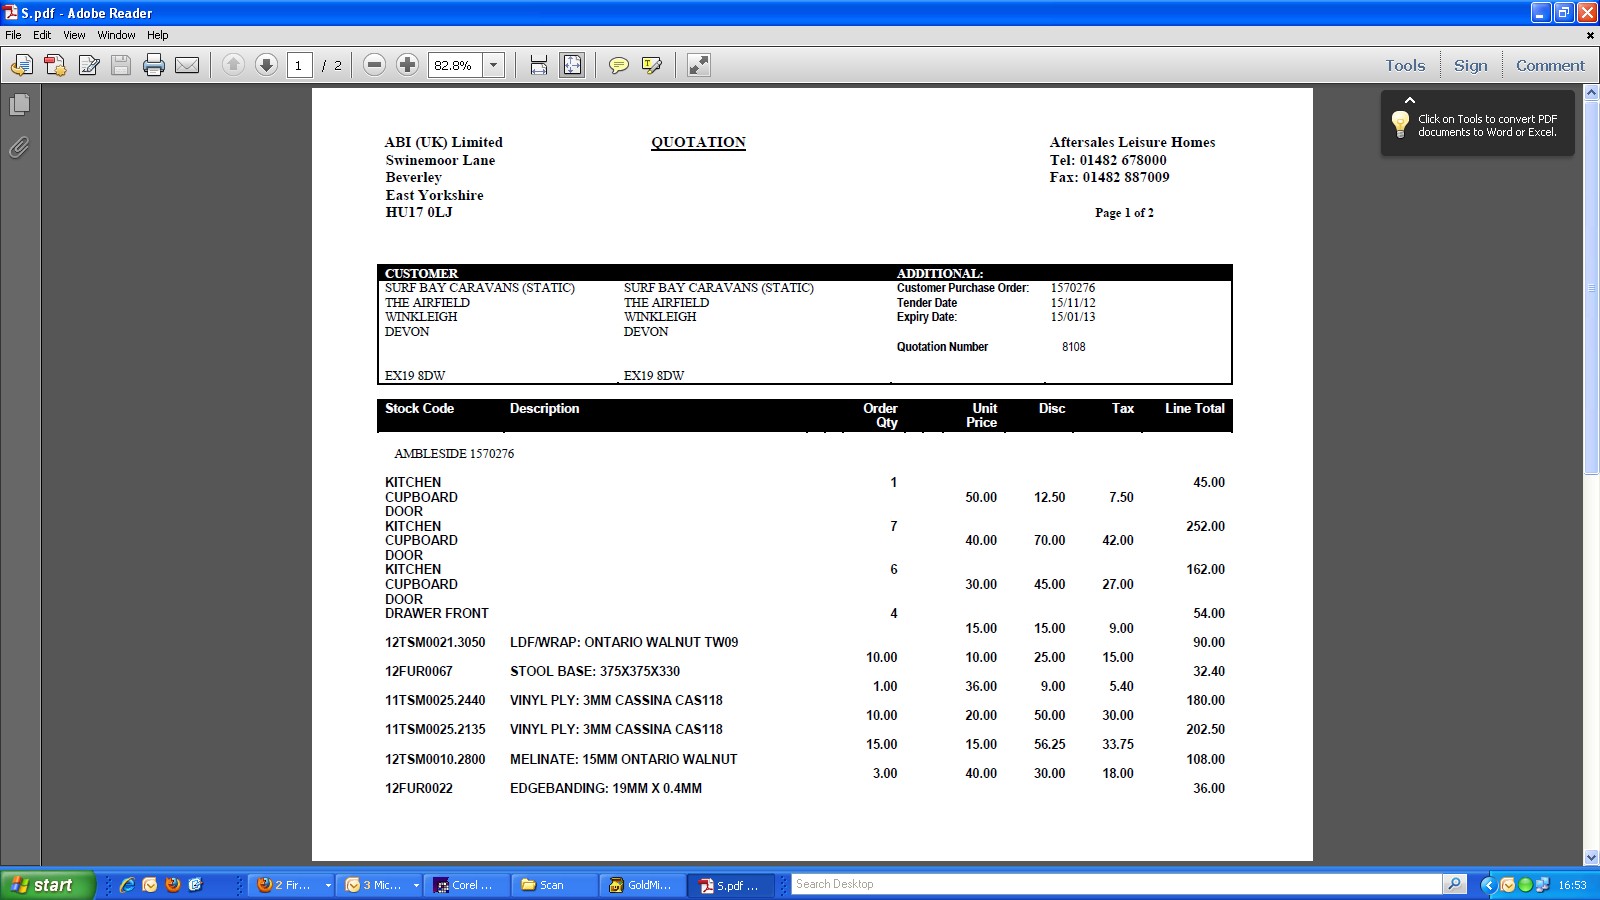Go to the previous page arrow
The image size is (1600, 900).
233,65
